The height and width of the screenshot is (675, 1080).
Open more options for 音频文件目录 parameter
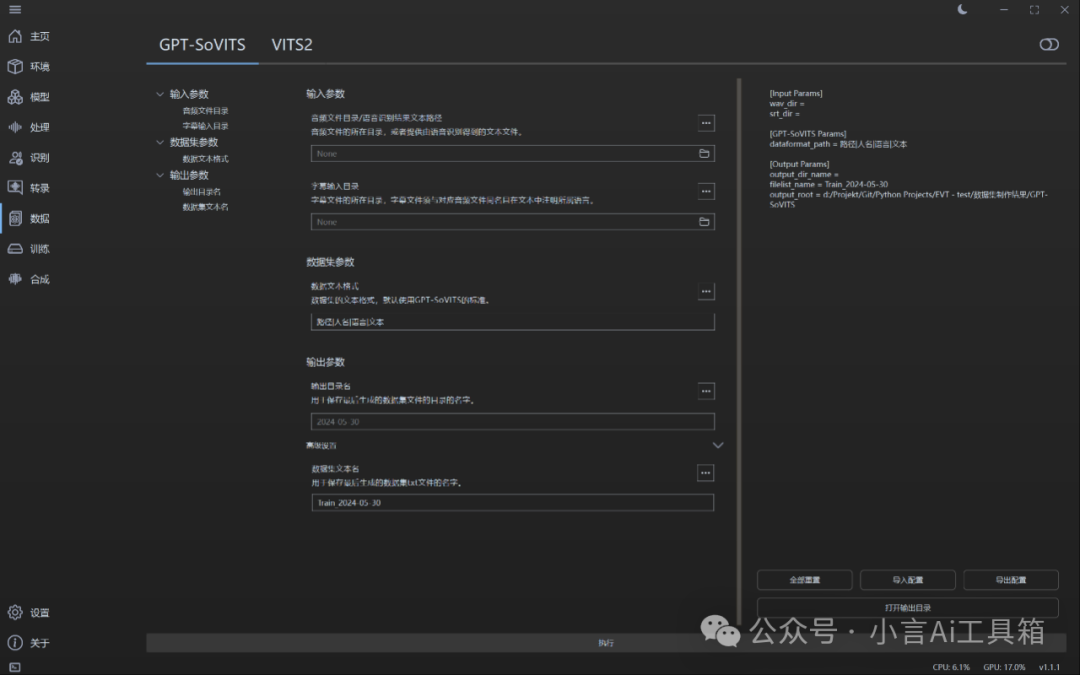click(x=706, y=123)
